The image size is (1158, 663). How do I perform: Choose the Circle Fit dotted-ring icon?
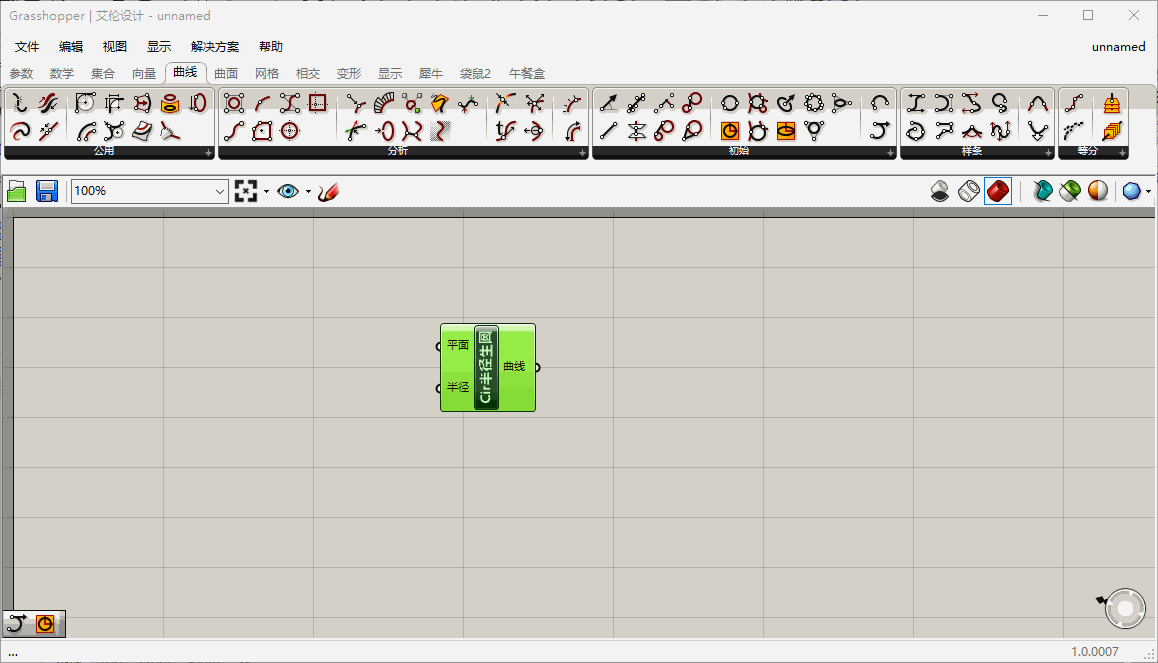pyautogui.click(x=814, y=103)
